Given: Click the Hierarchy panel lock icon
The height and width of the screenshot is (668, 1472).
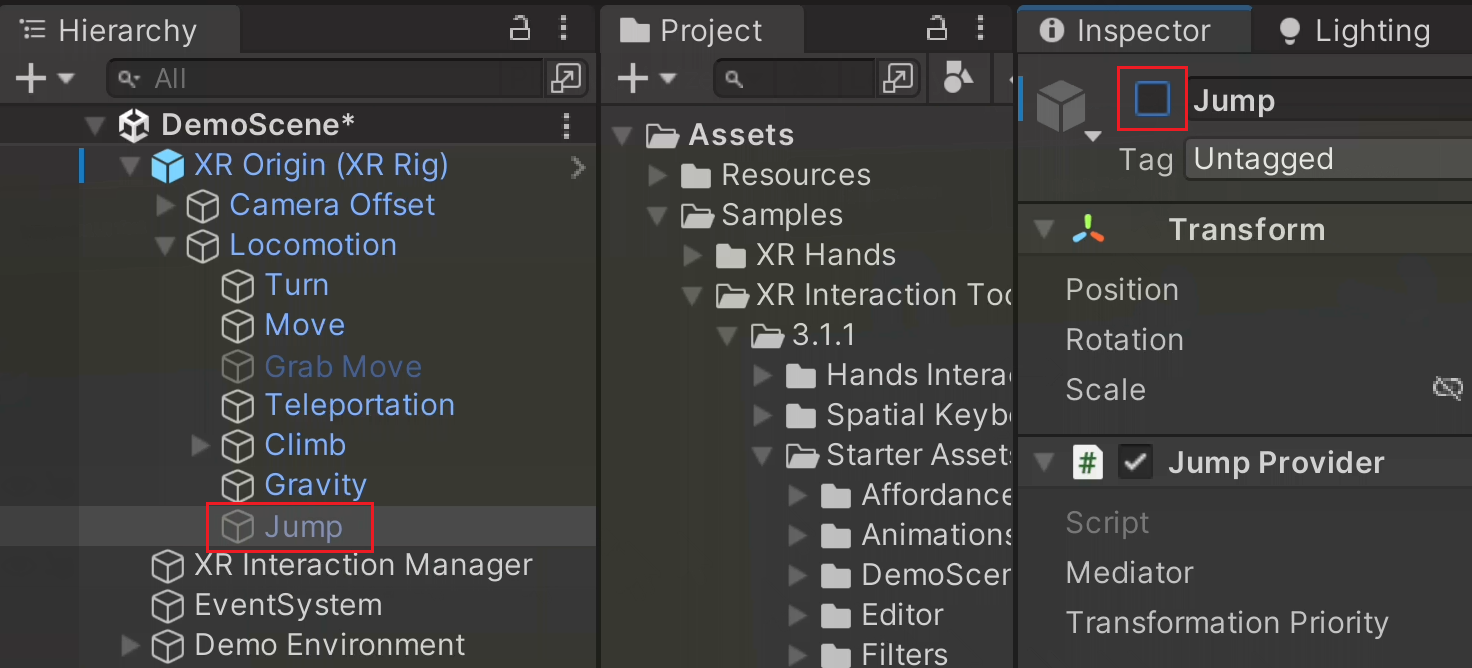Looking at the screenshot, I should [x=519, y=29].
